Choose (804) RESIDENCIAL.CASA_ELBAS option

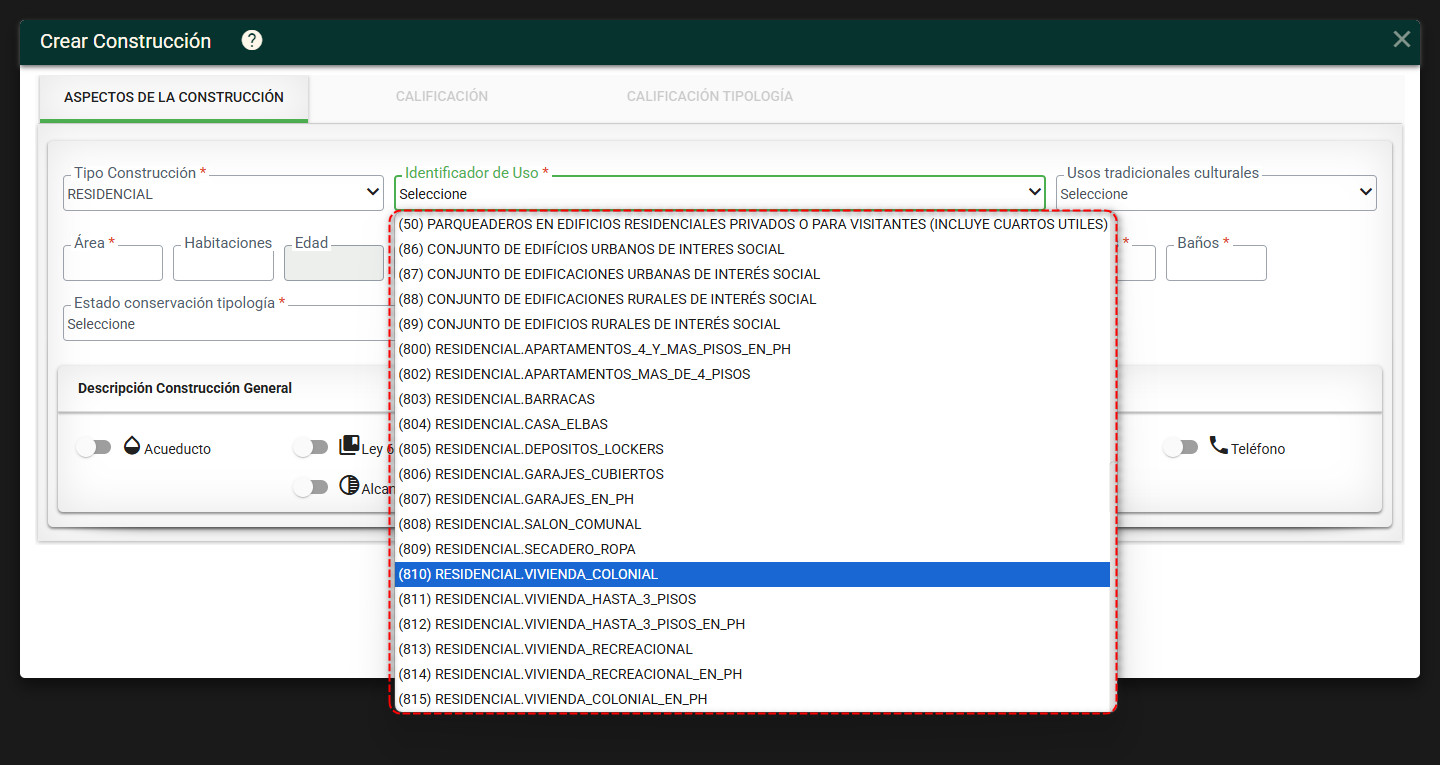[753, 424]
